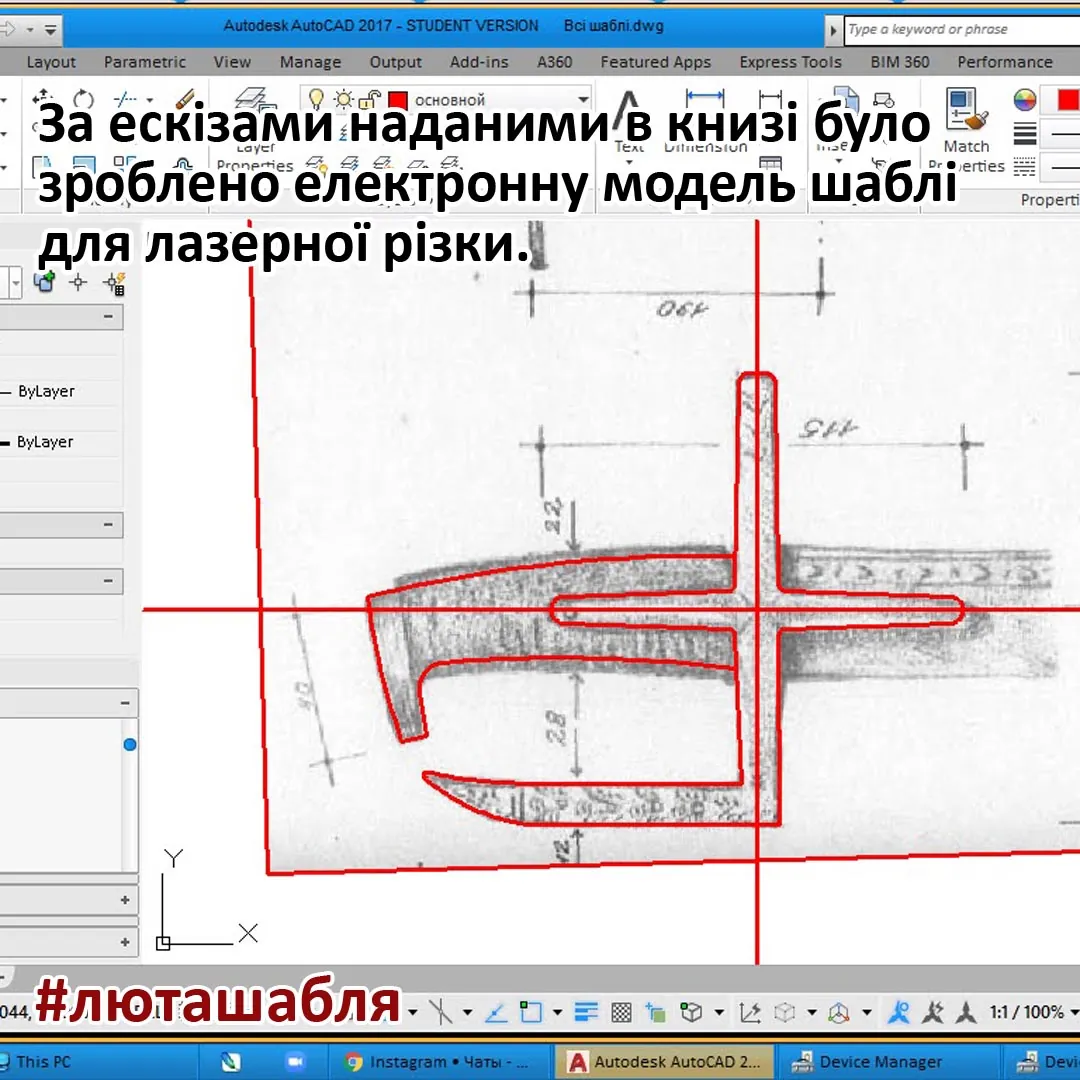Select the Rotate tool in Modify
Screen dimensions: 1080x1080
tap(83, 98)
